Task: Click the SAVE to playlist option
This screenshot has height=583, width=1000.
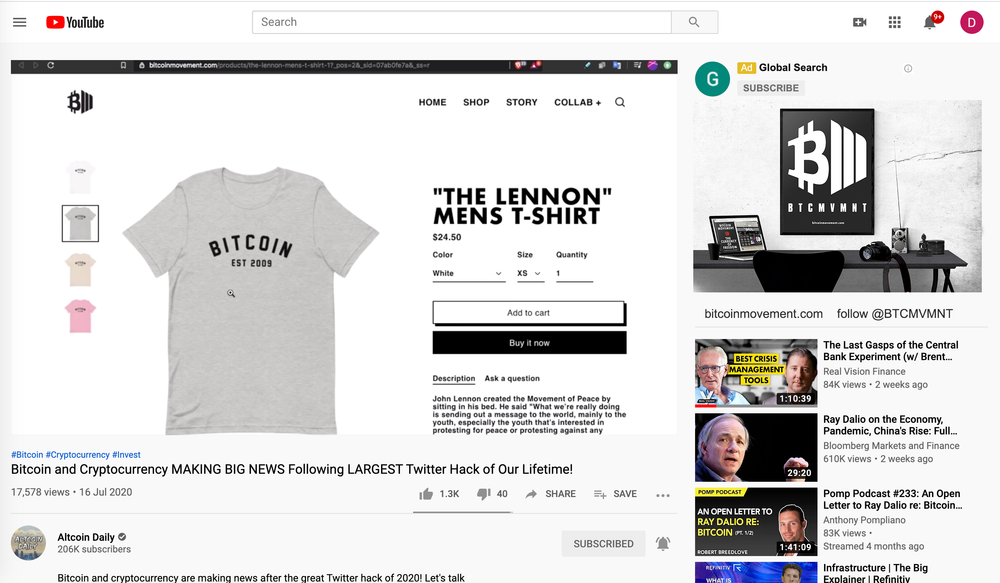Action: 615,494
